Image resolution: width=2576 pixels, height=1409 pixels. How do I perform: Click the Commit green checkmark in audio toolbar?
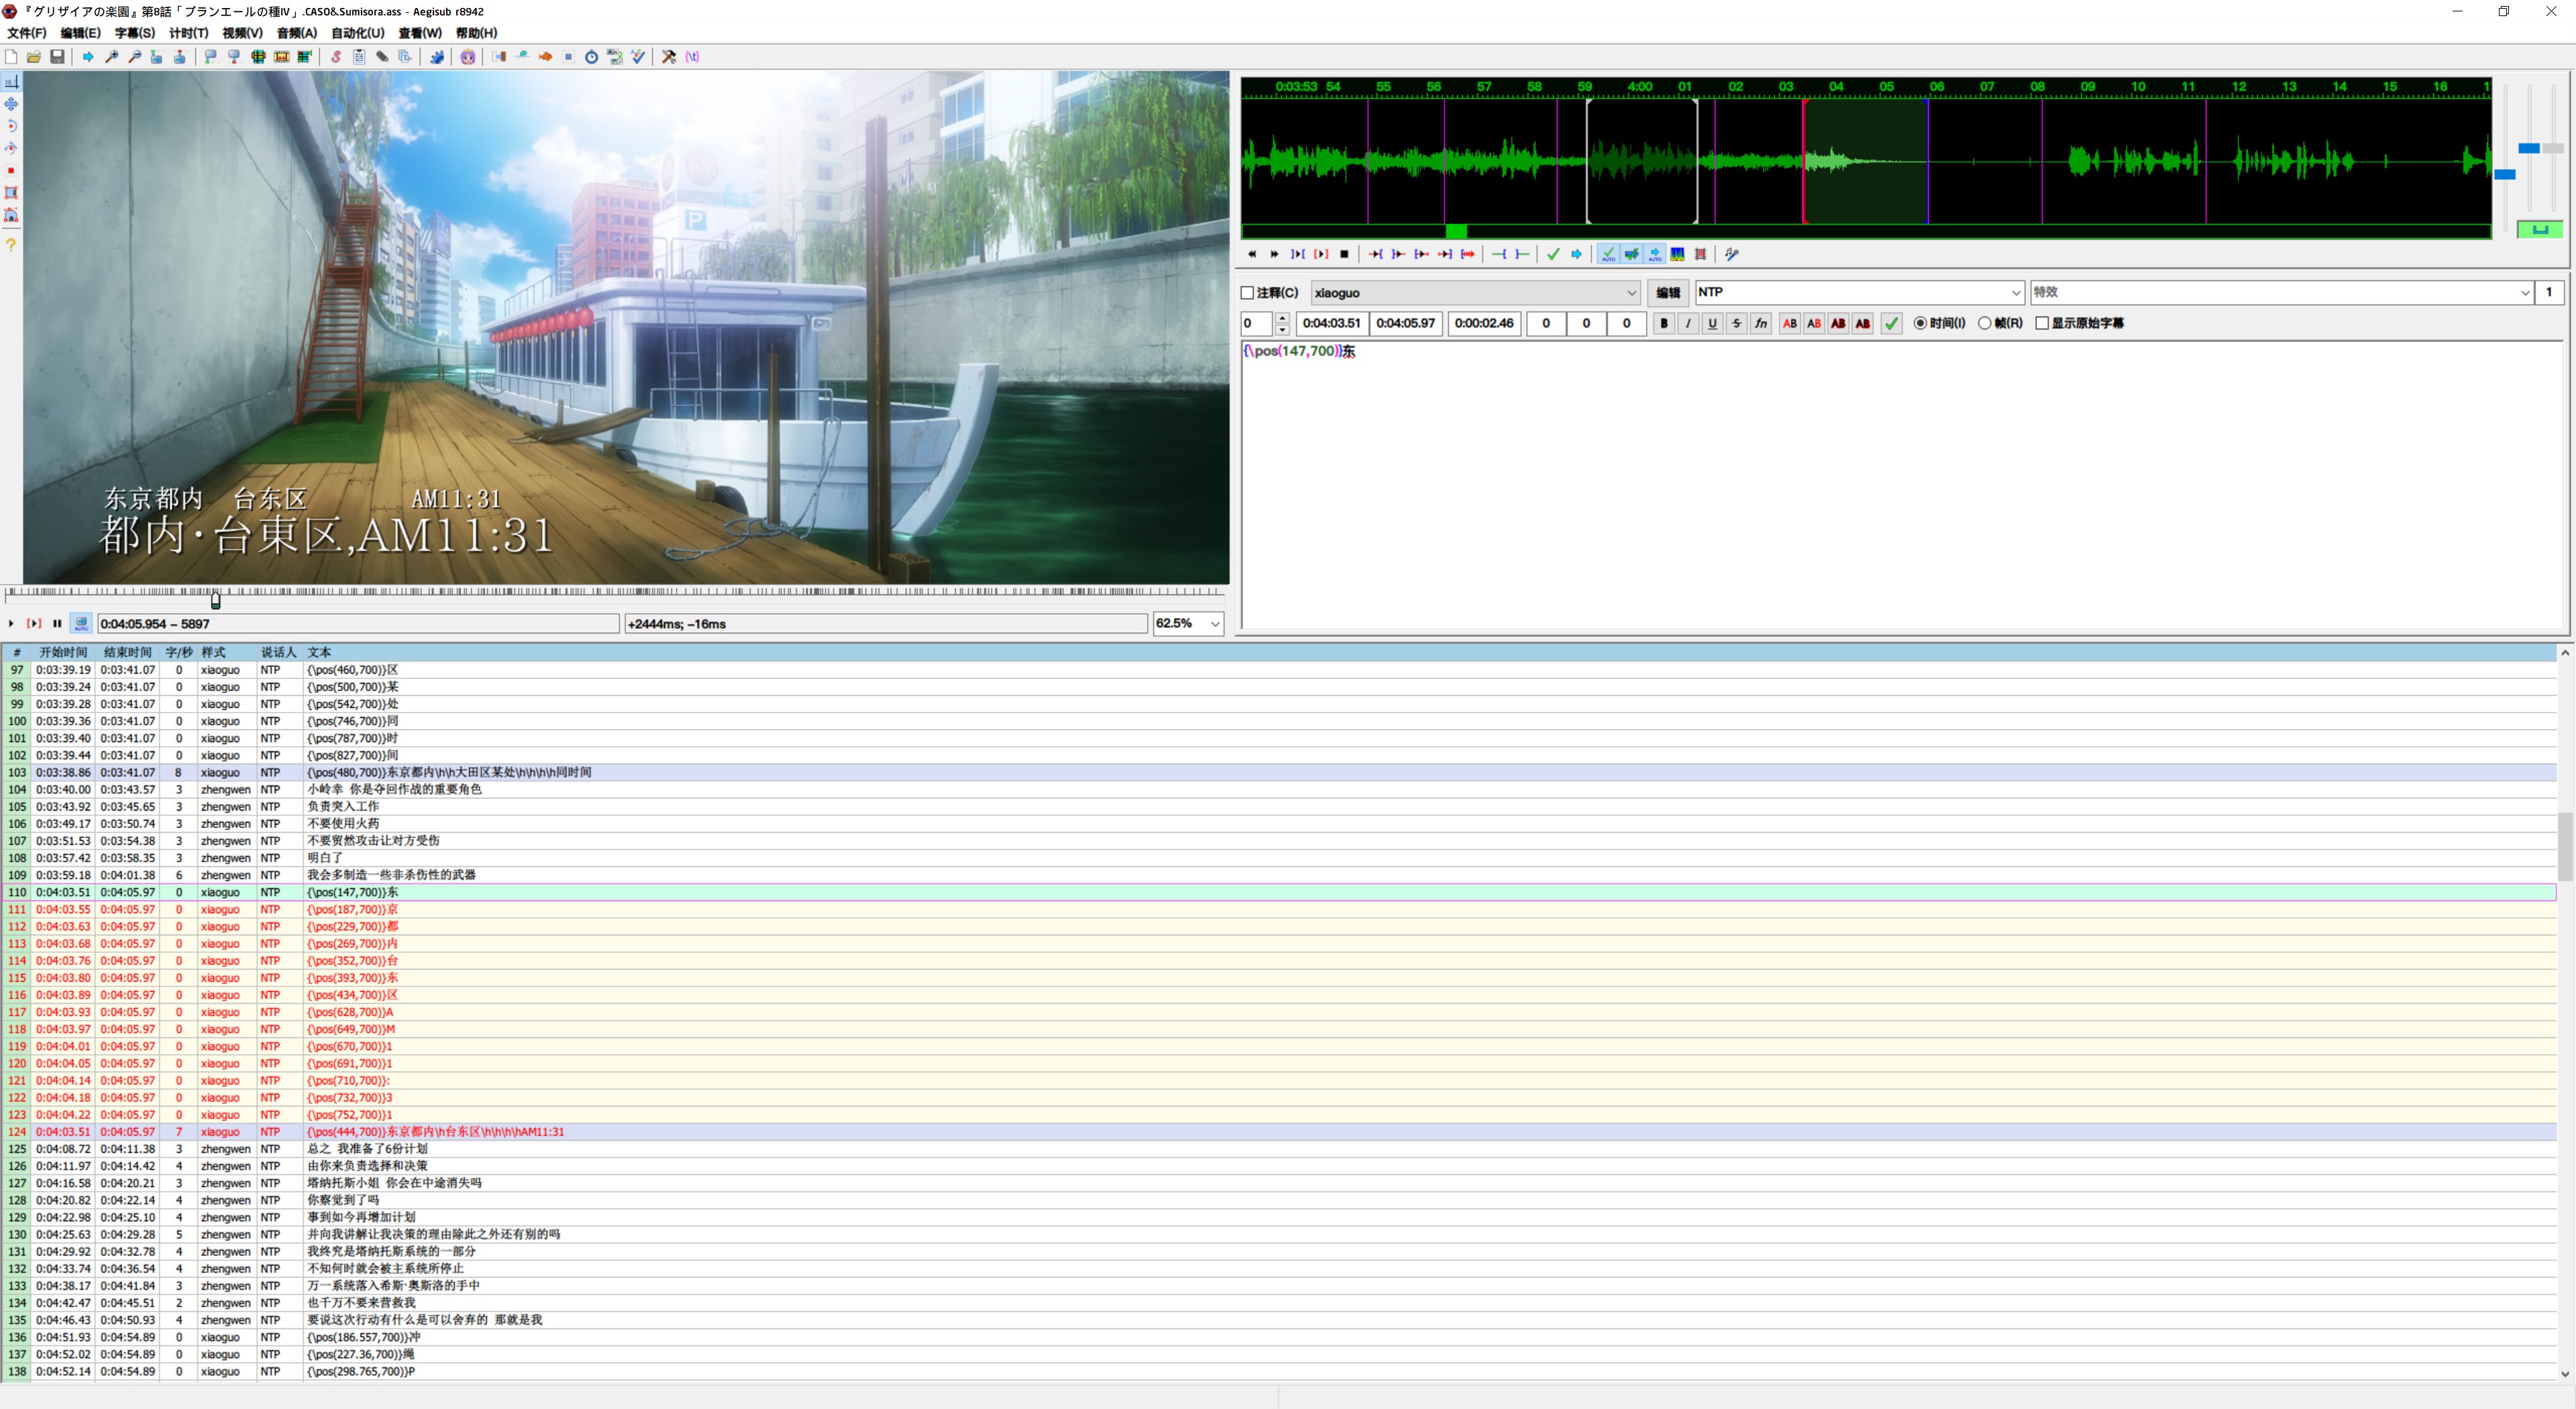(1553, 254)
